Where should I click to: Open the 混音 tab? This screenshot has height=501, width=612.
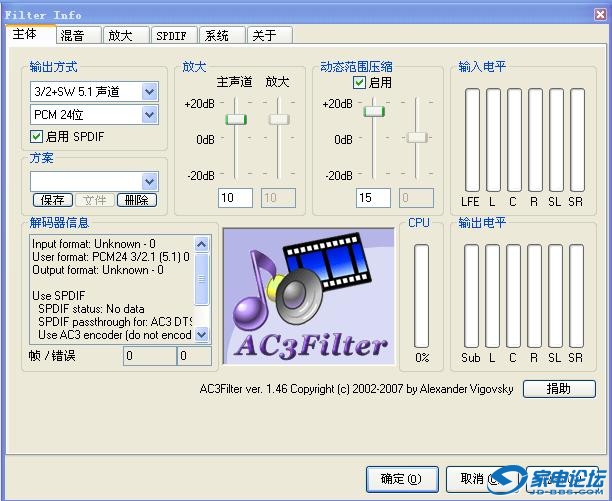tap(79, 36)
